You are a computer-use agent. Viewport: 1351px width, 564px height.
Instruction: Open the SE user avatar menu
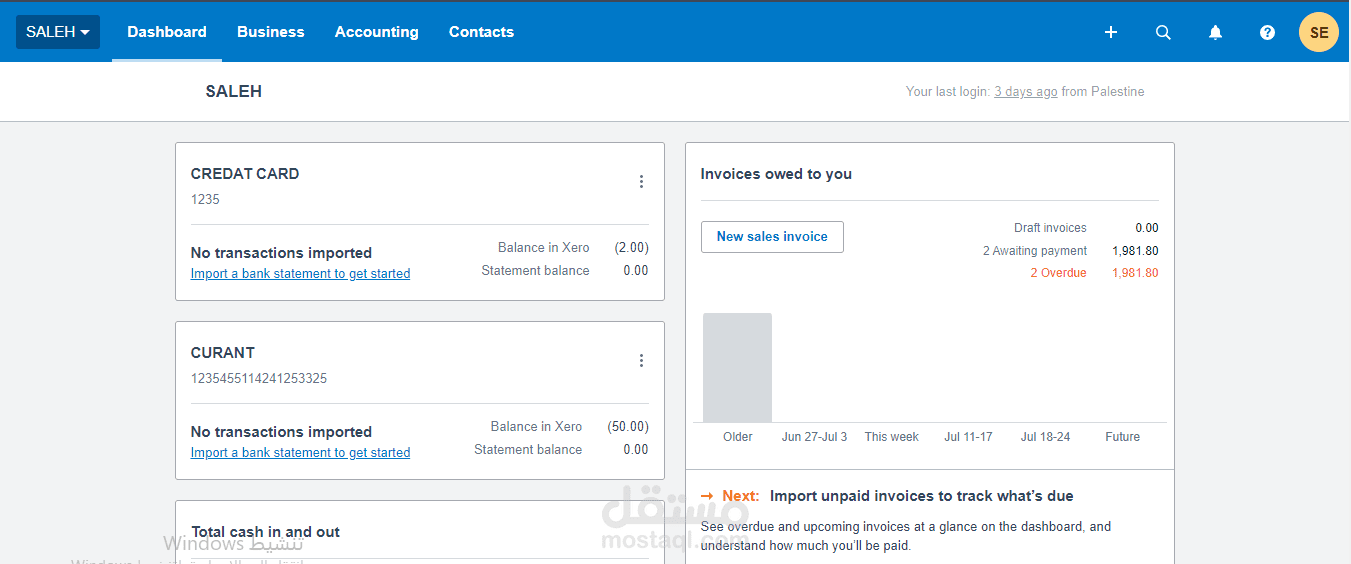click(1319, 32)
